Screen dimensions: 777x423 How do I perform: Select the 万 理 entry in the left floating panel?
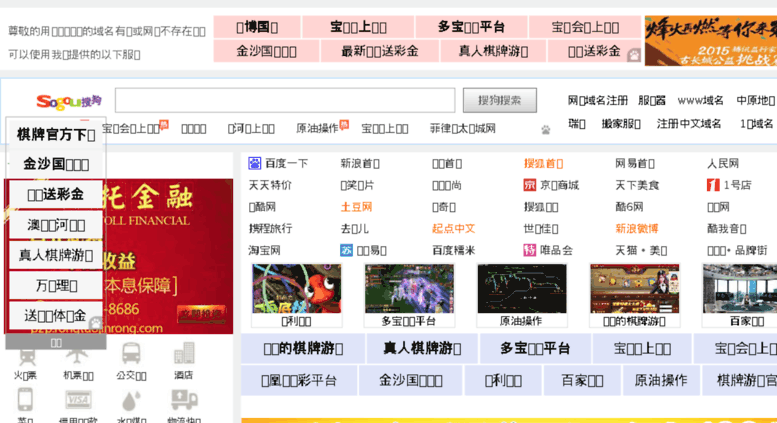click(x=56, y=285)
